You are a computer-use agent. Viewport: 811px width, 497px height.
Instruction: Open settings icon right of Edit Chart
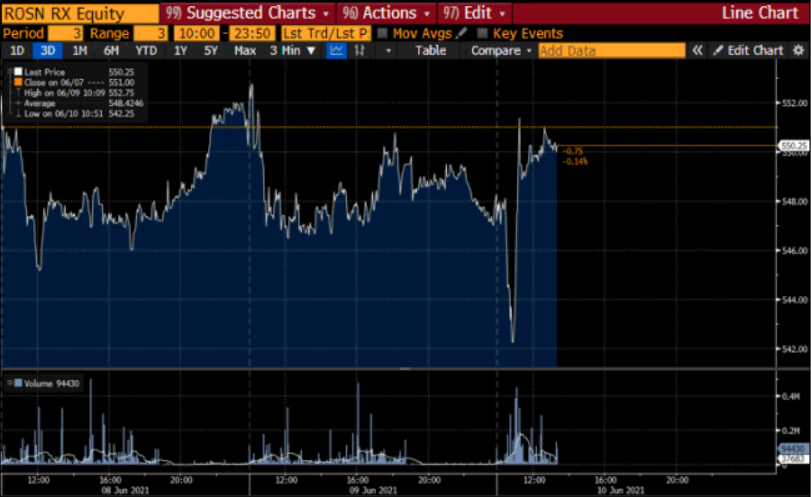click(799, 50)
